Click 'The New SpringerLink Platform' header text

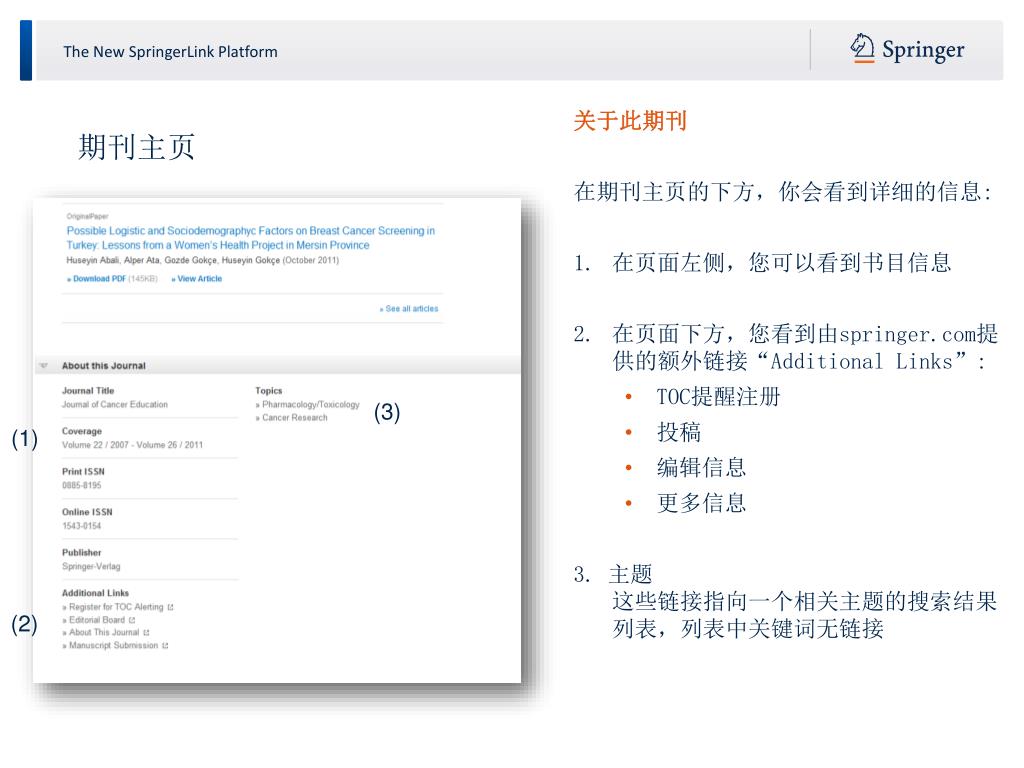pos(170,52)
